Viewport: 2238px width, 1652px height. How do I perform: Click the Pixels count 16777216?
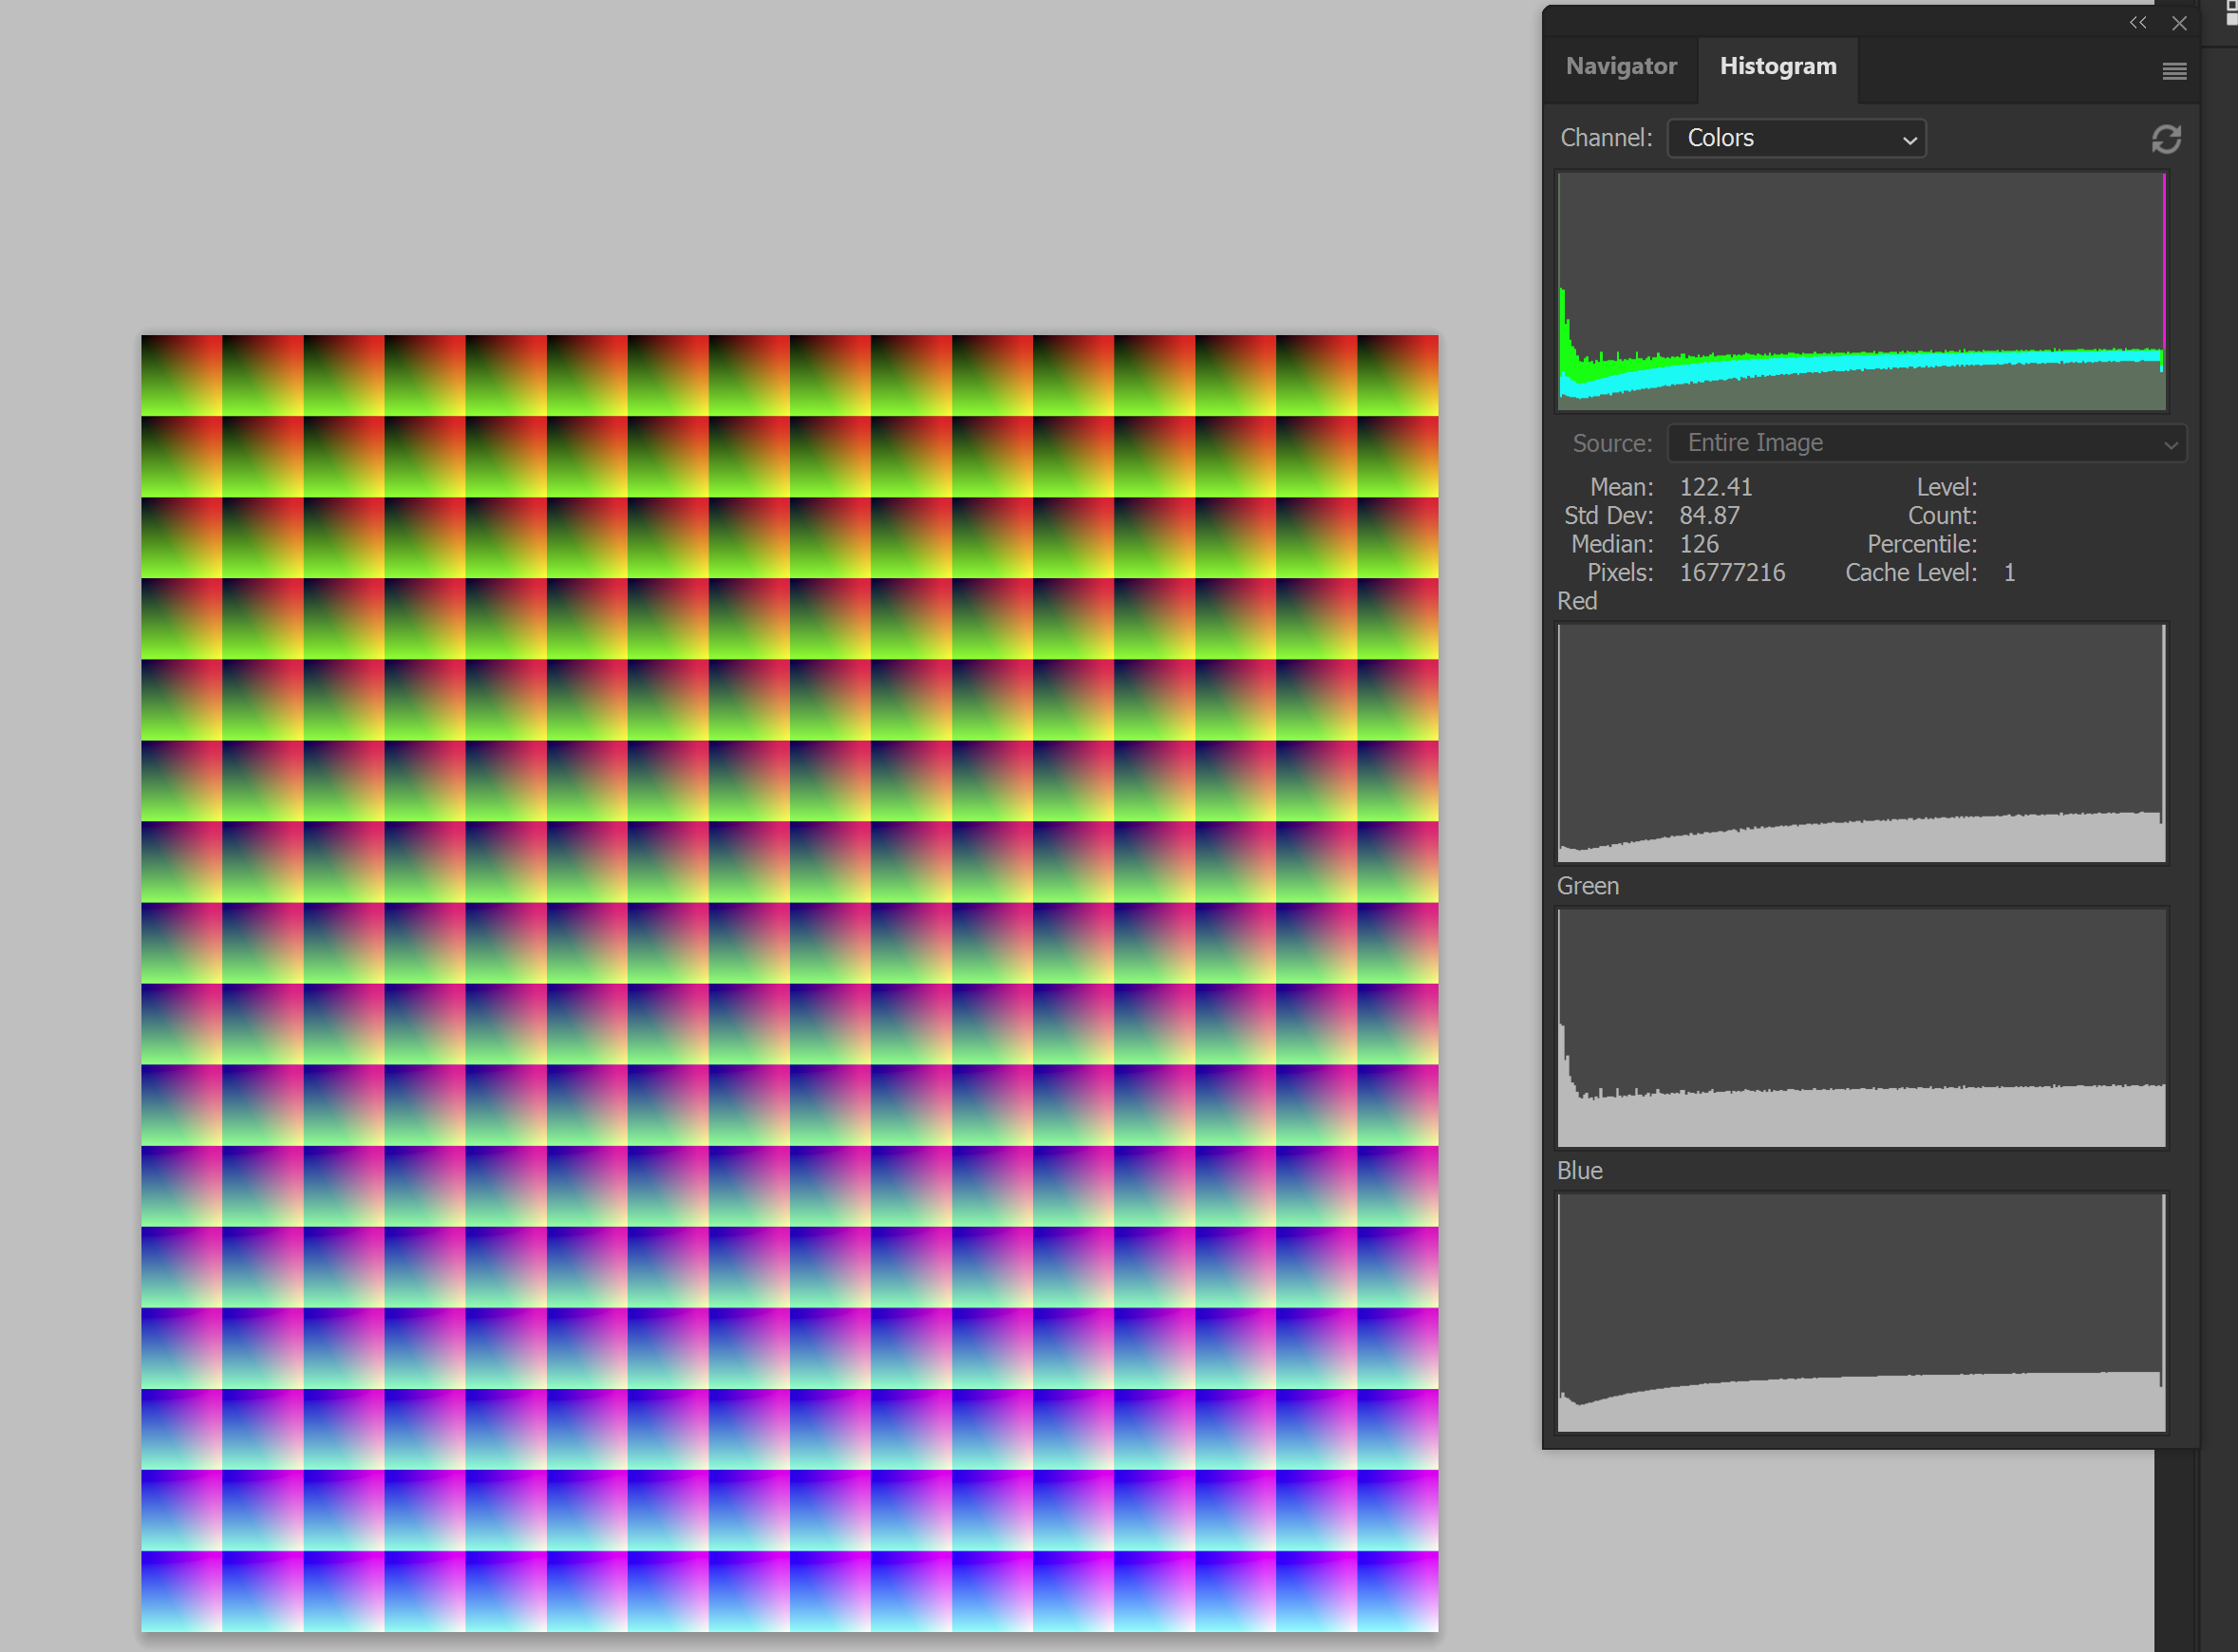point(1731,573)
